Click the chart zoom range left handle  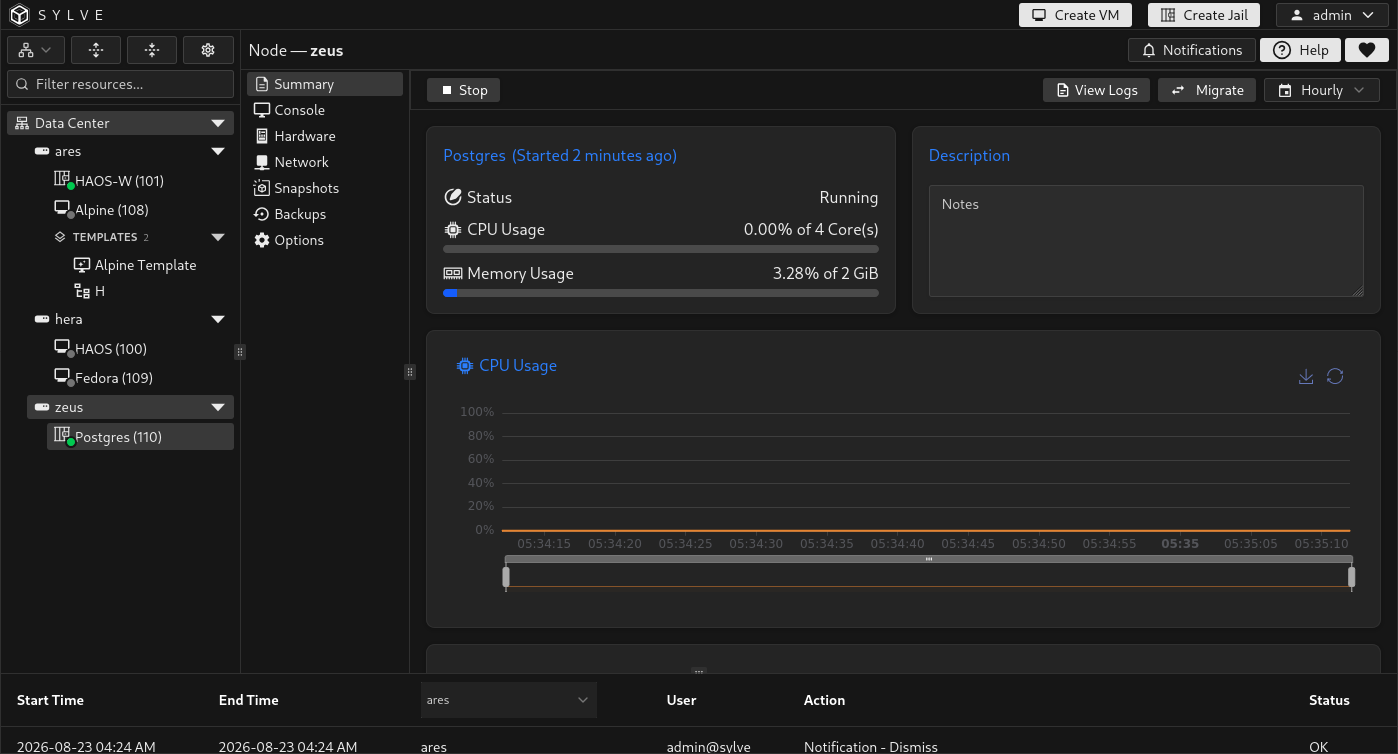click(506, 577)
